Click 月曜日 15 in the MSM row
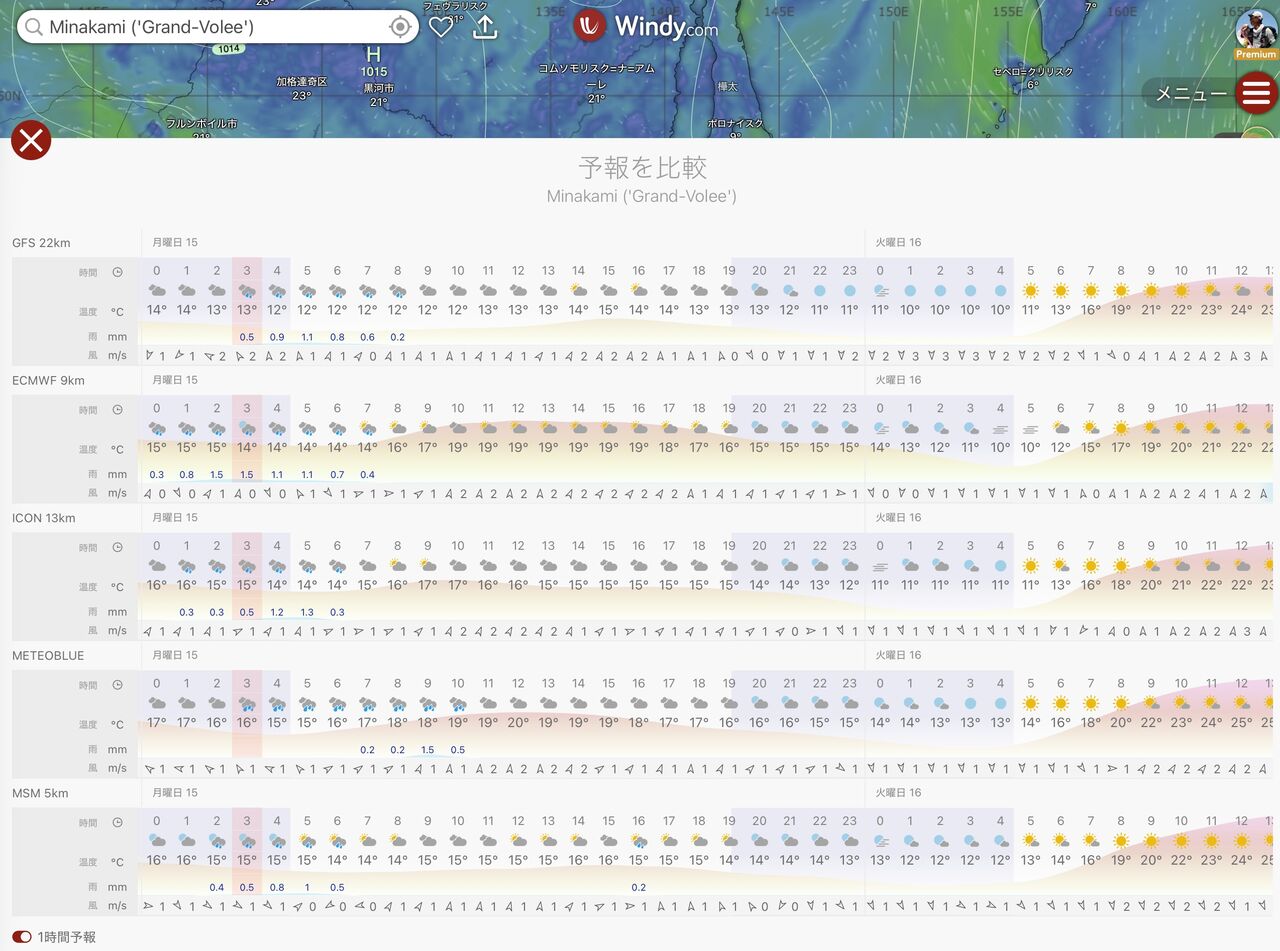This screenshot has width=1280, height=951. pyautogui.click(x=175, y=793)
